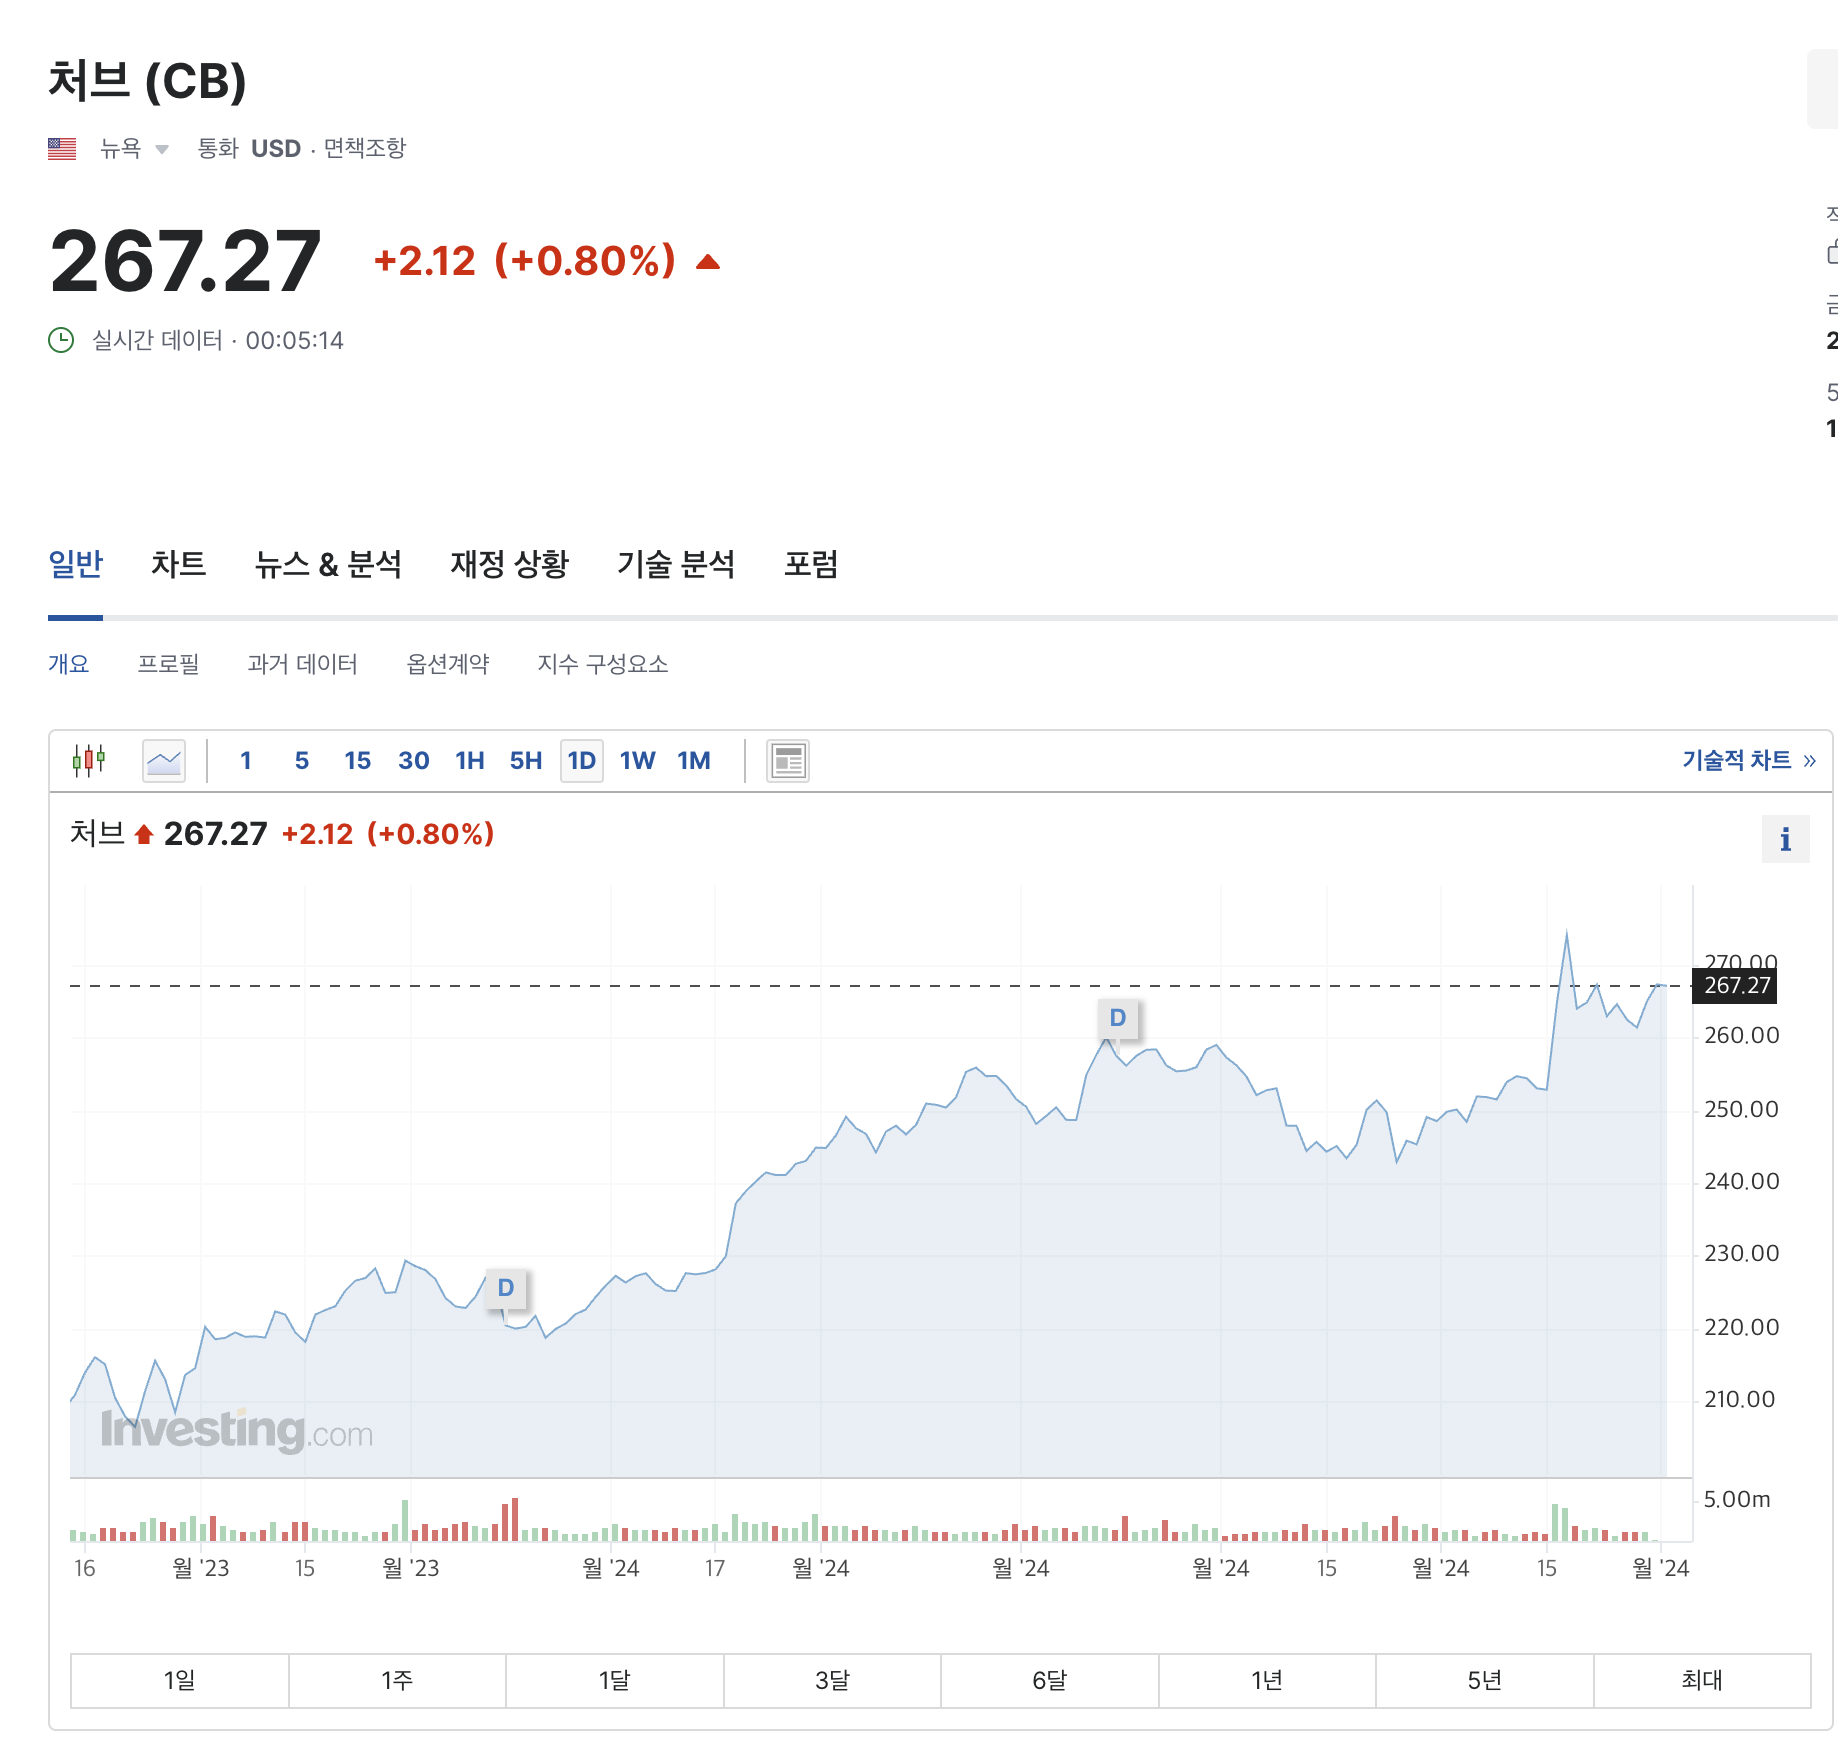Enable the 1M chart interval
Screen dimensions: 1838x1756
[x=693, y=760]
